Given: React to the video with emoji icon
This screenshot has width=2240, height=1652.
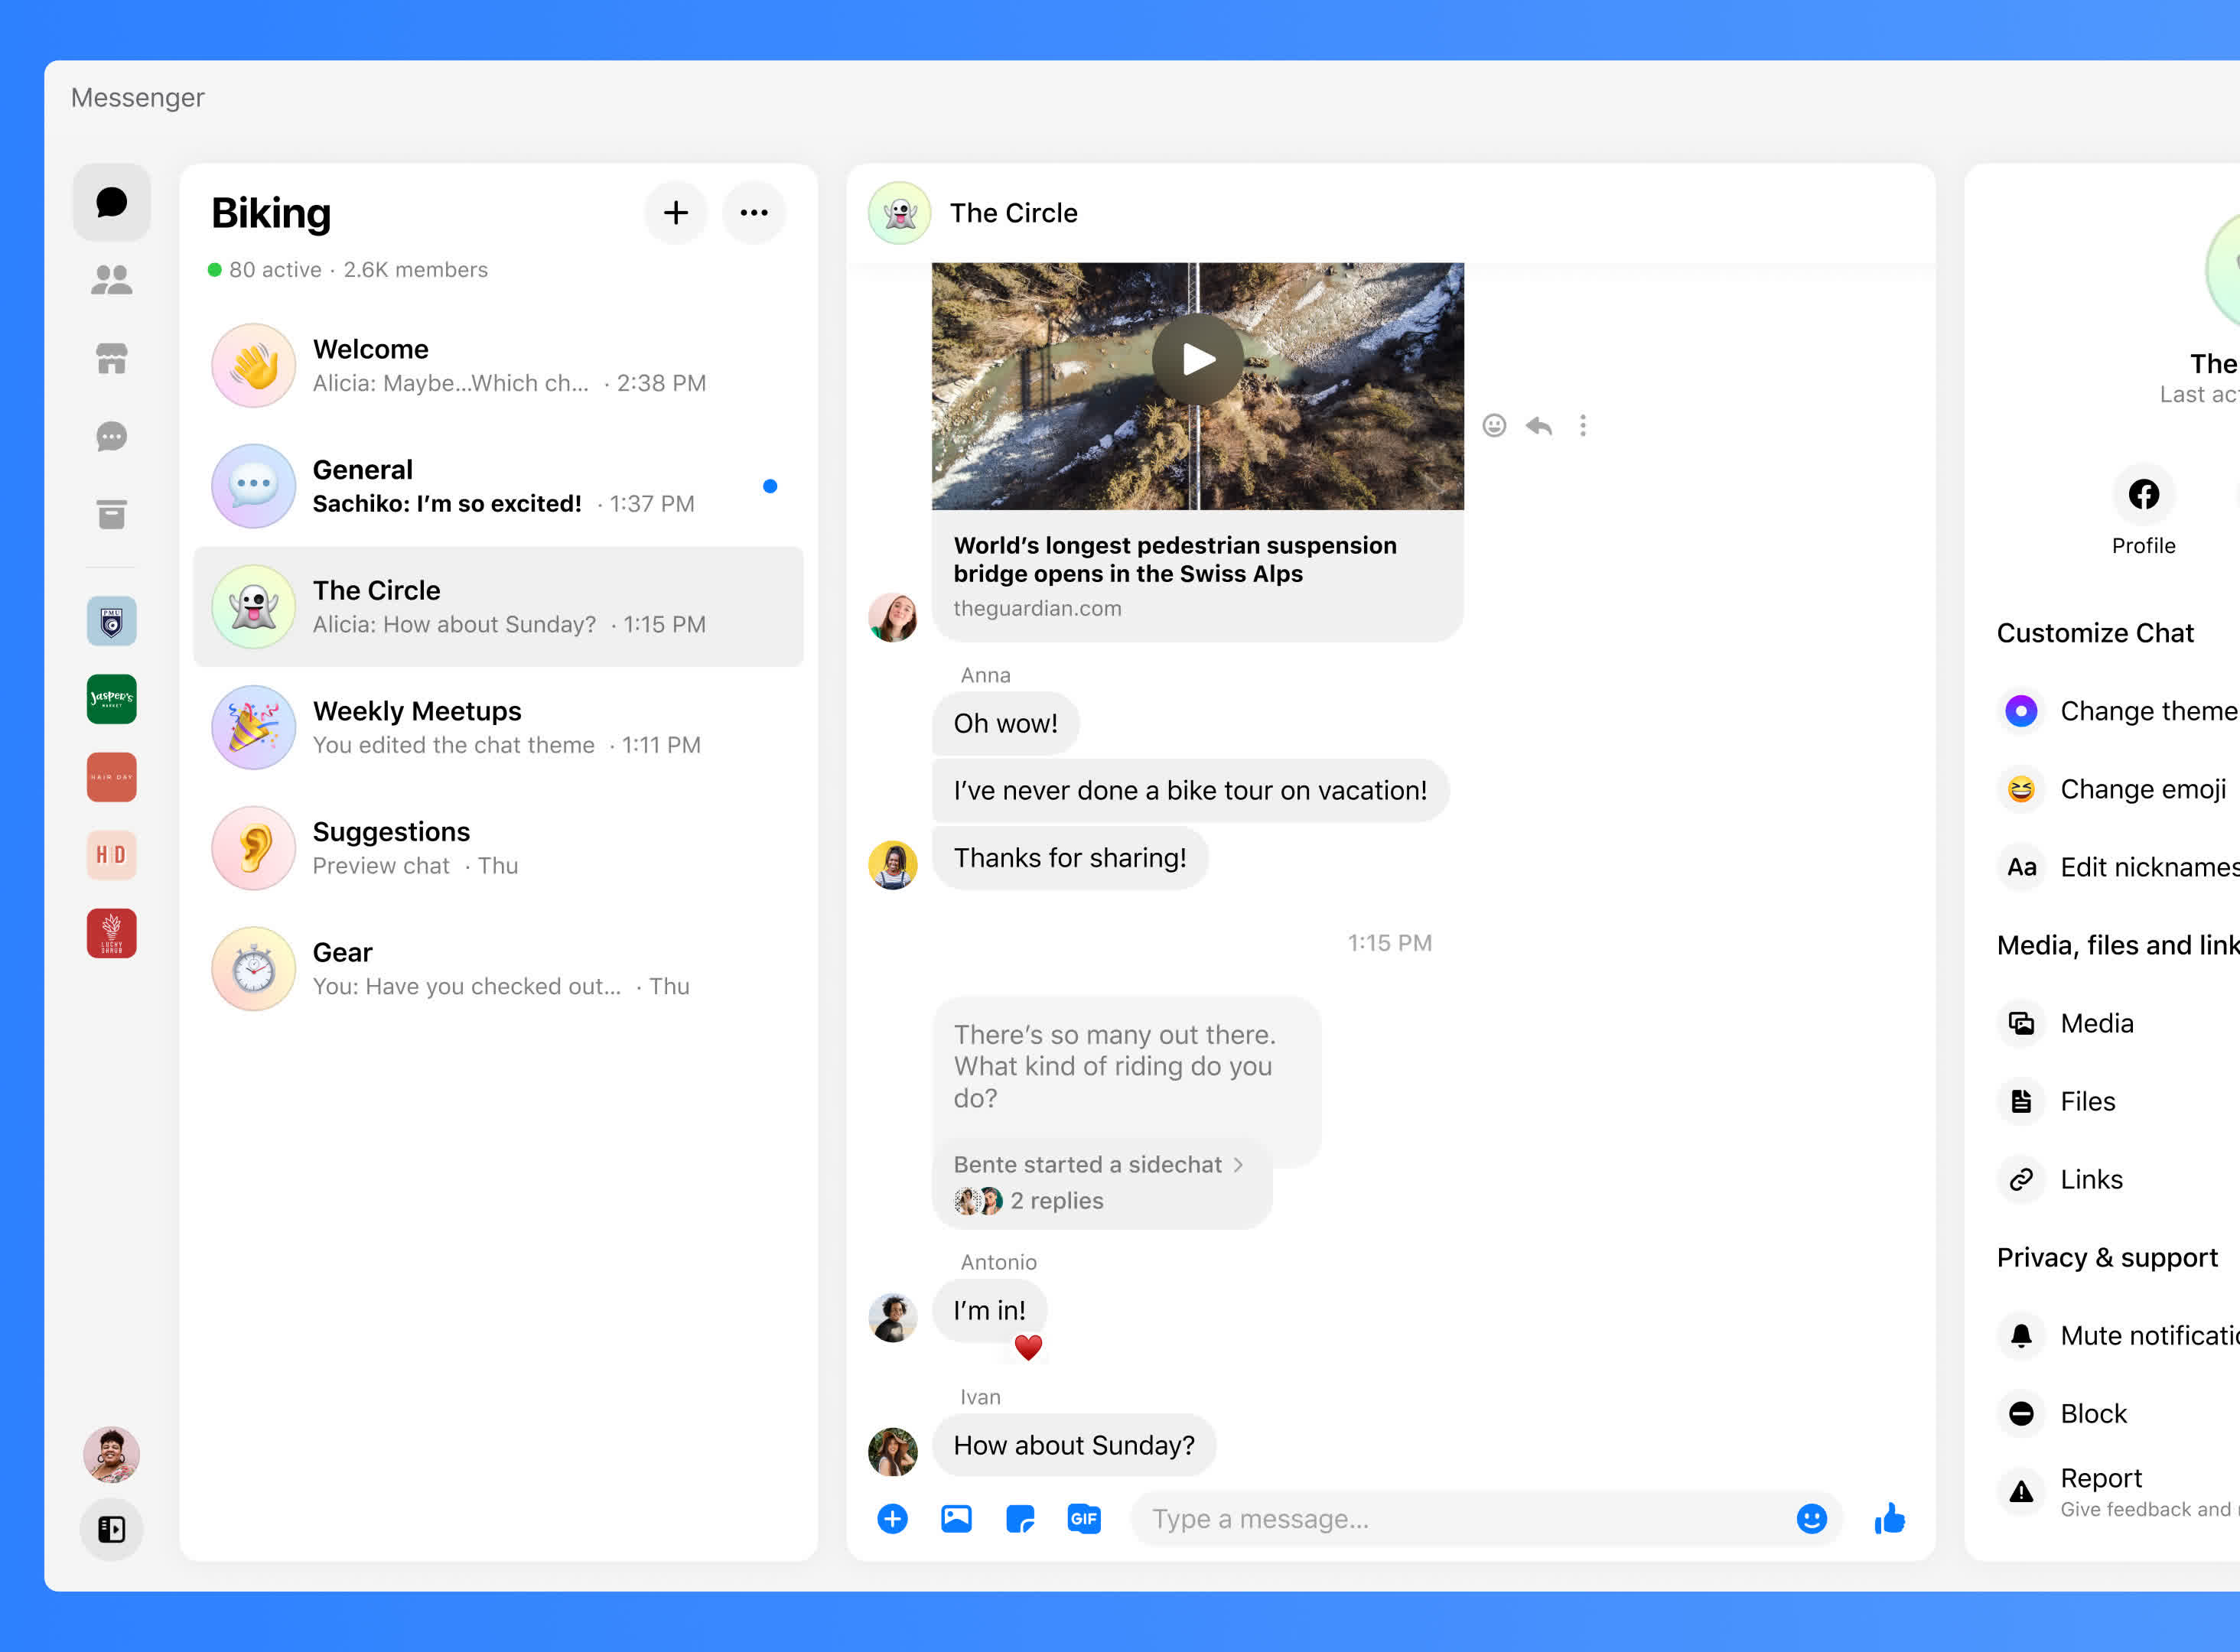Looking at the screenshot, I should click(x=1494, y=426).
